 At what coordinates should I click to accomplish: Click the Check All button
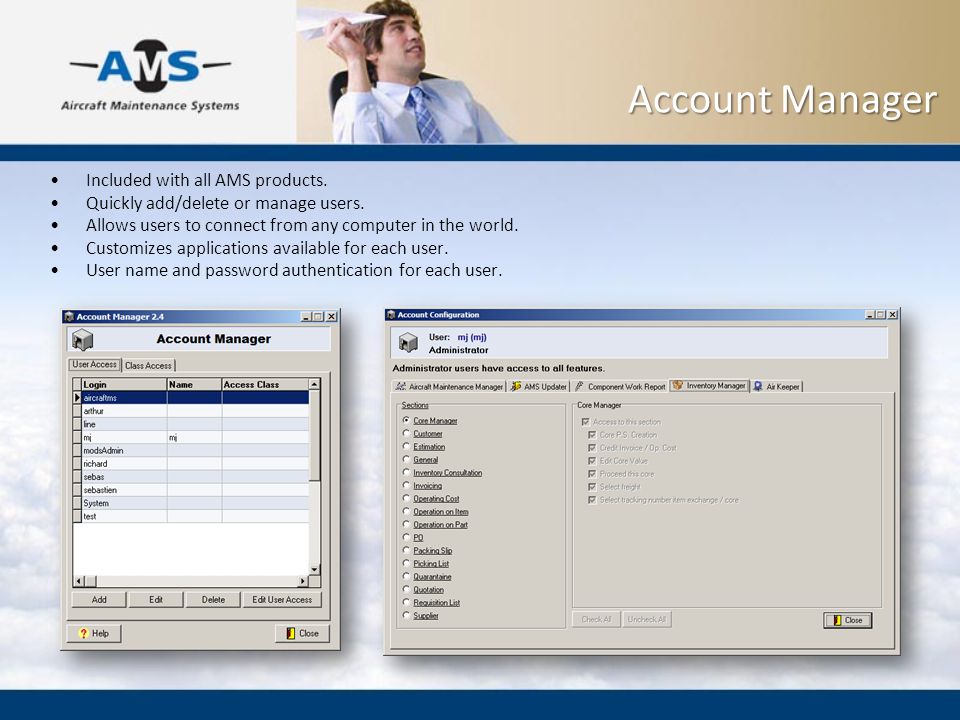[596, 619]
